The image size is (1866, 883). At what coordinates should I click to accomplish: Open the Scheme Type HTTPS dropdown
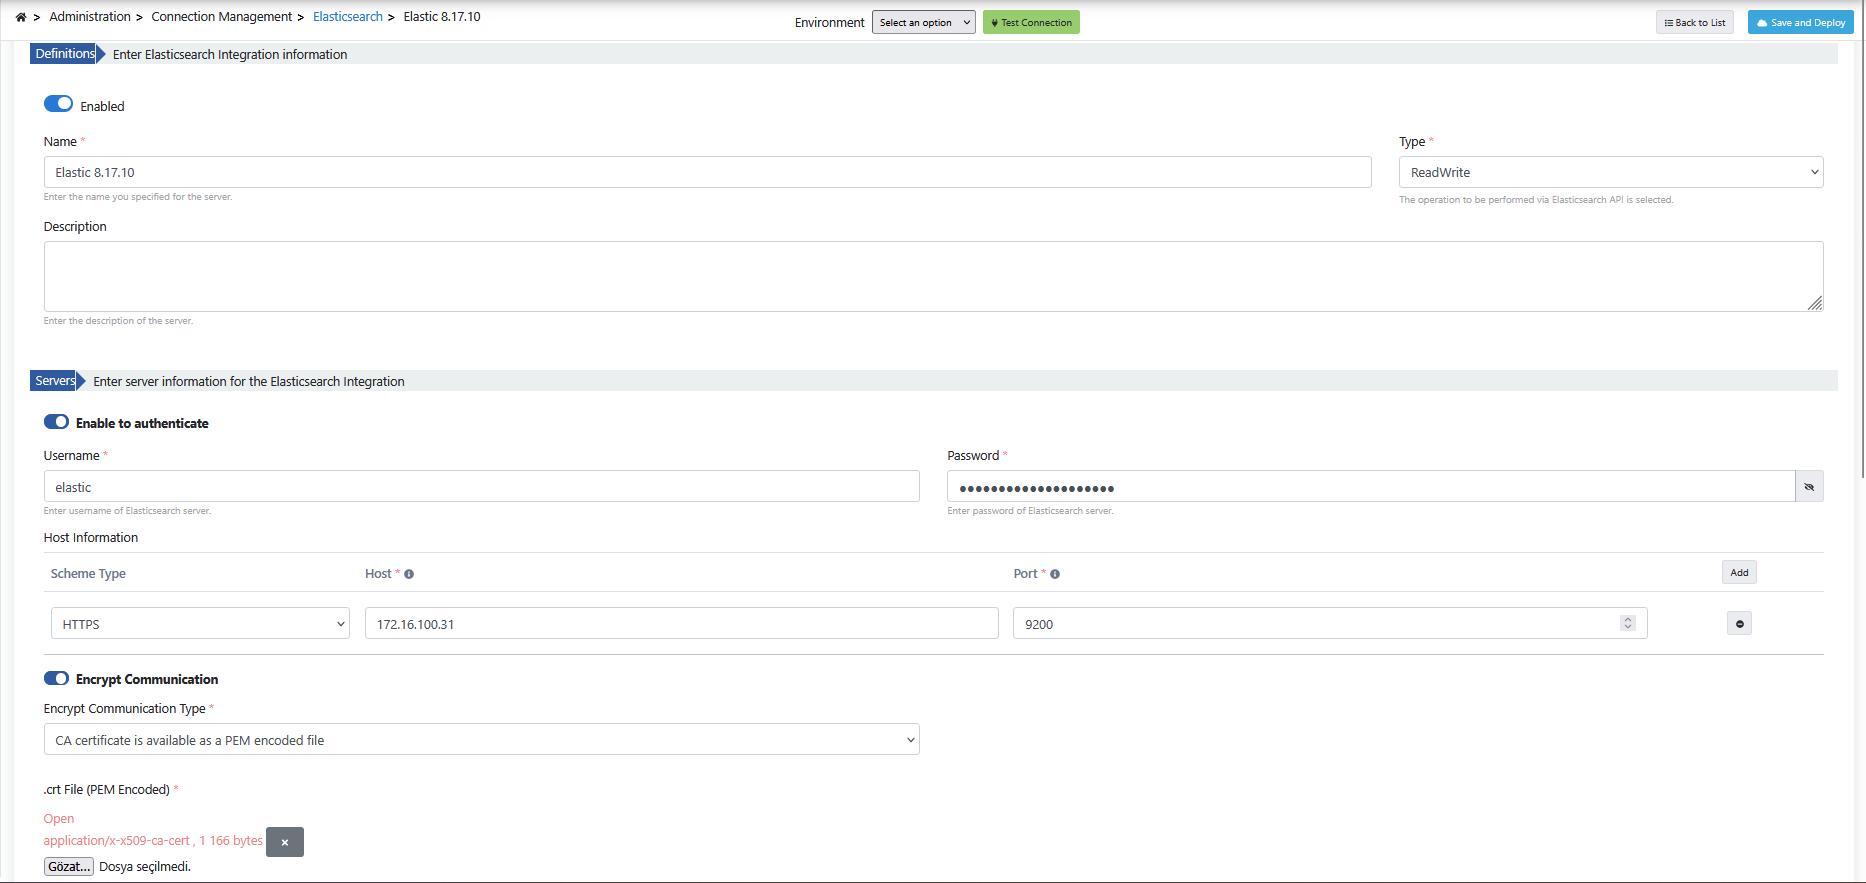coord(199,624)
